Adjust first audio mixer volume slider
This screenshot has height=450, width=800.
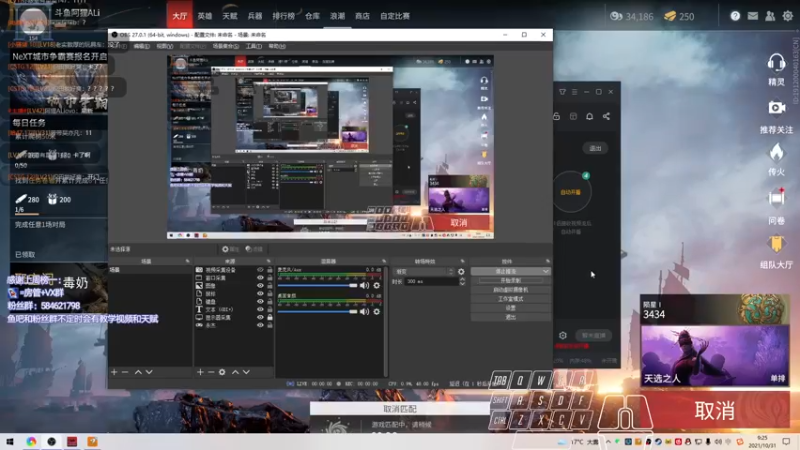click(317, 286)
